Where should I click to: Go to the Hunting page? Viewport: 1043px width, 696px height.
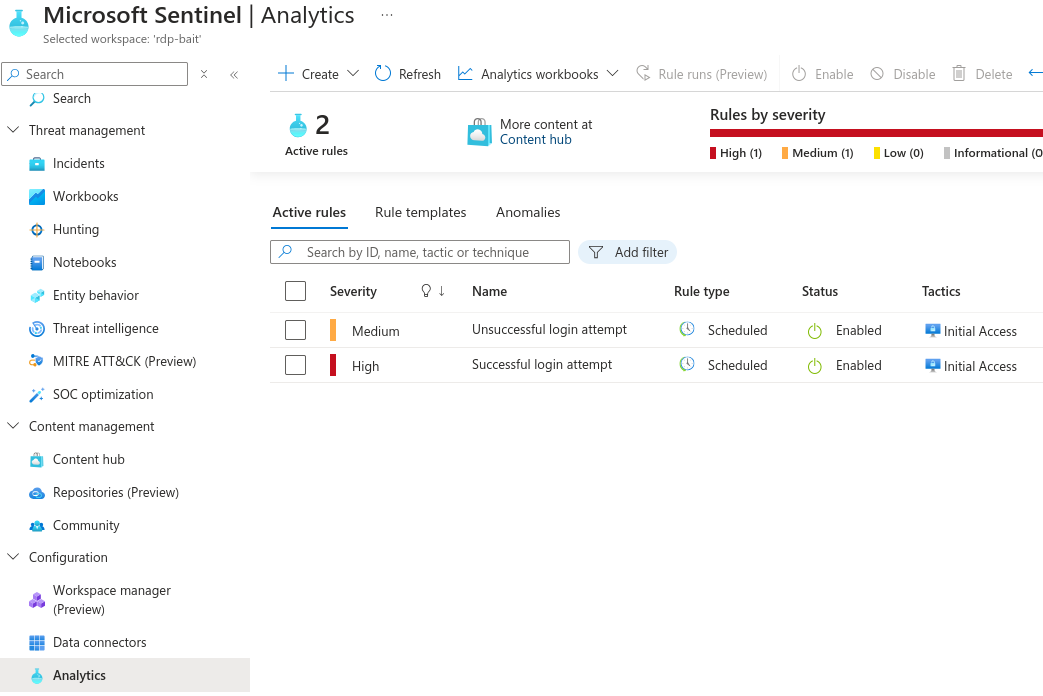click(x=76, y=230)
